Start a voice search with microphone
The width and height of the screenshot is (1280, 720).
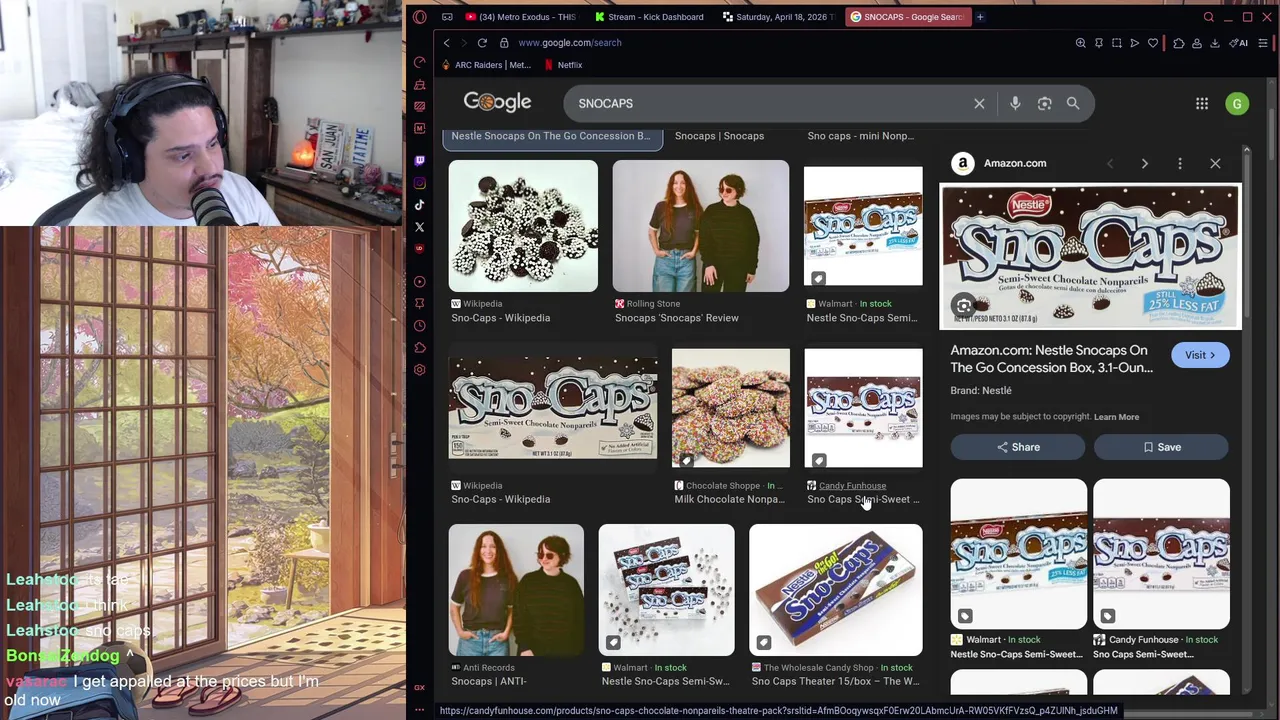1015,103
